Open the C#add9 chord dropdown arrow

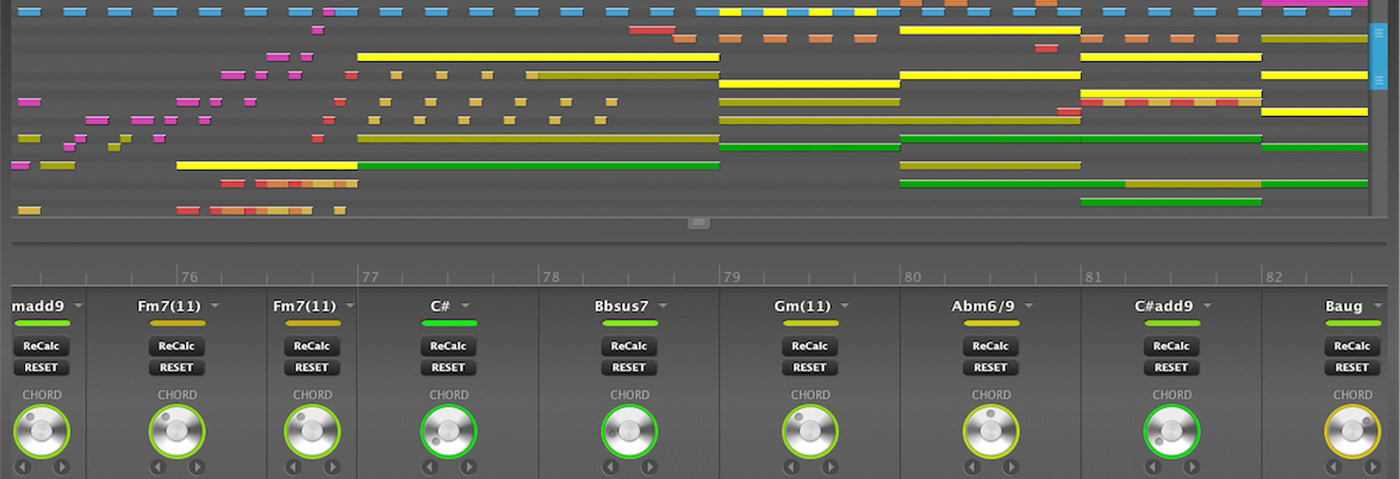pyautogui.click(x=1208, y=306)
